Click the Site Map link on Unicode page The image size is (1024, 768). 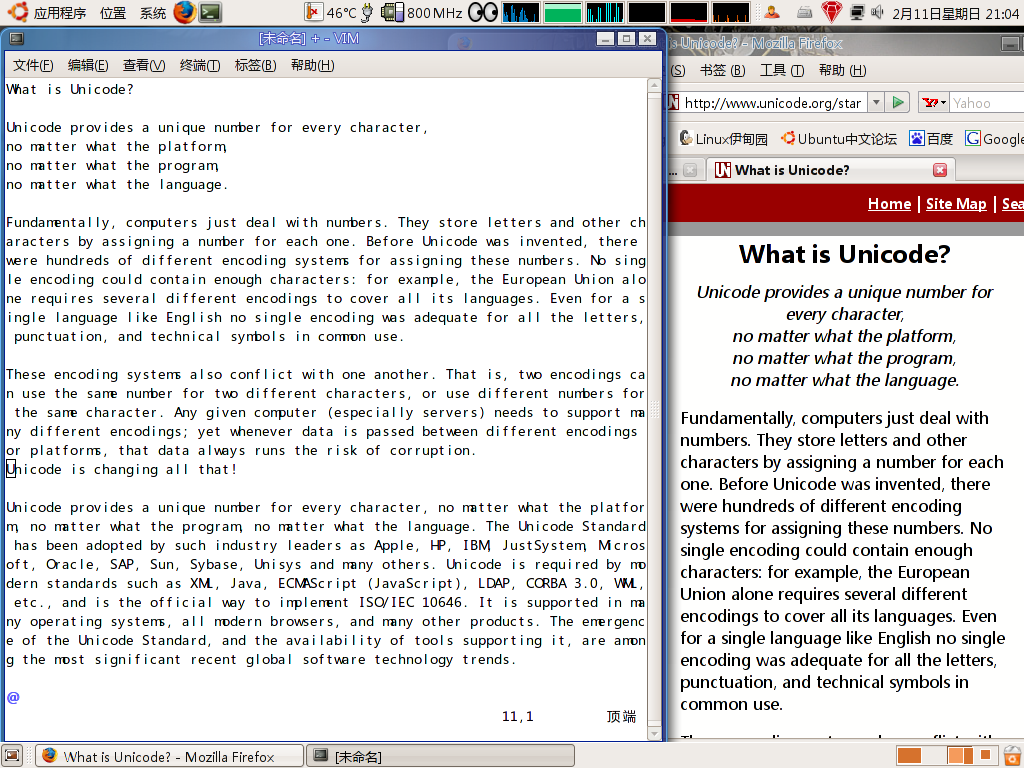pyautogui.click(x=956, y=204)
